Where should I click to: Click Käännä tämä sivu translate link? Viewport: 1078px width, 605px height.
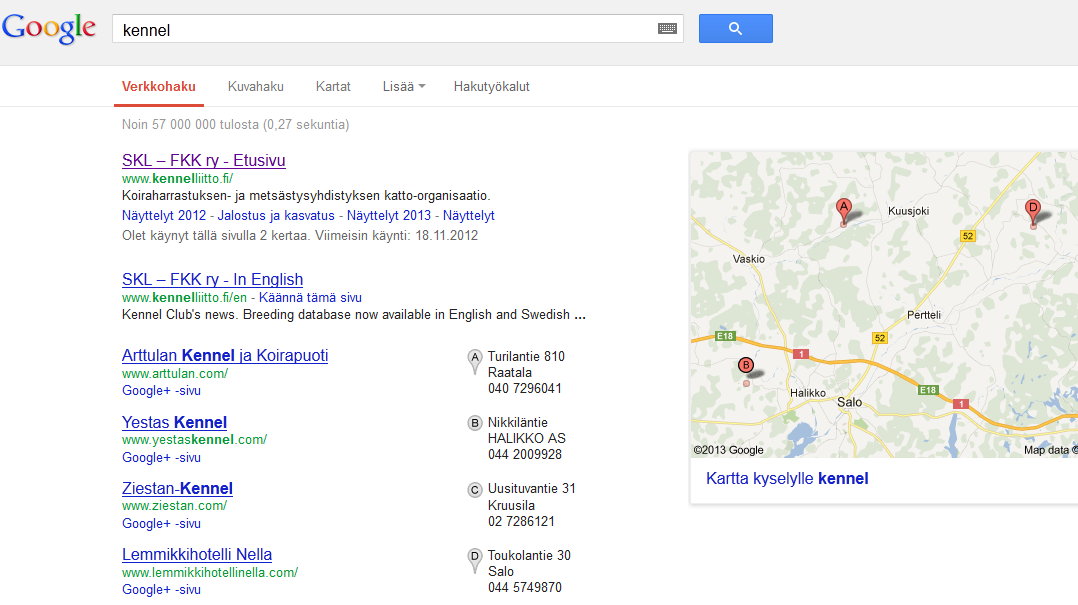tap(310, 298)
